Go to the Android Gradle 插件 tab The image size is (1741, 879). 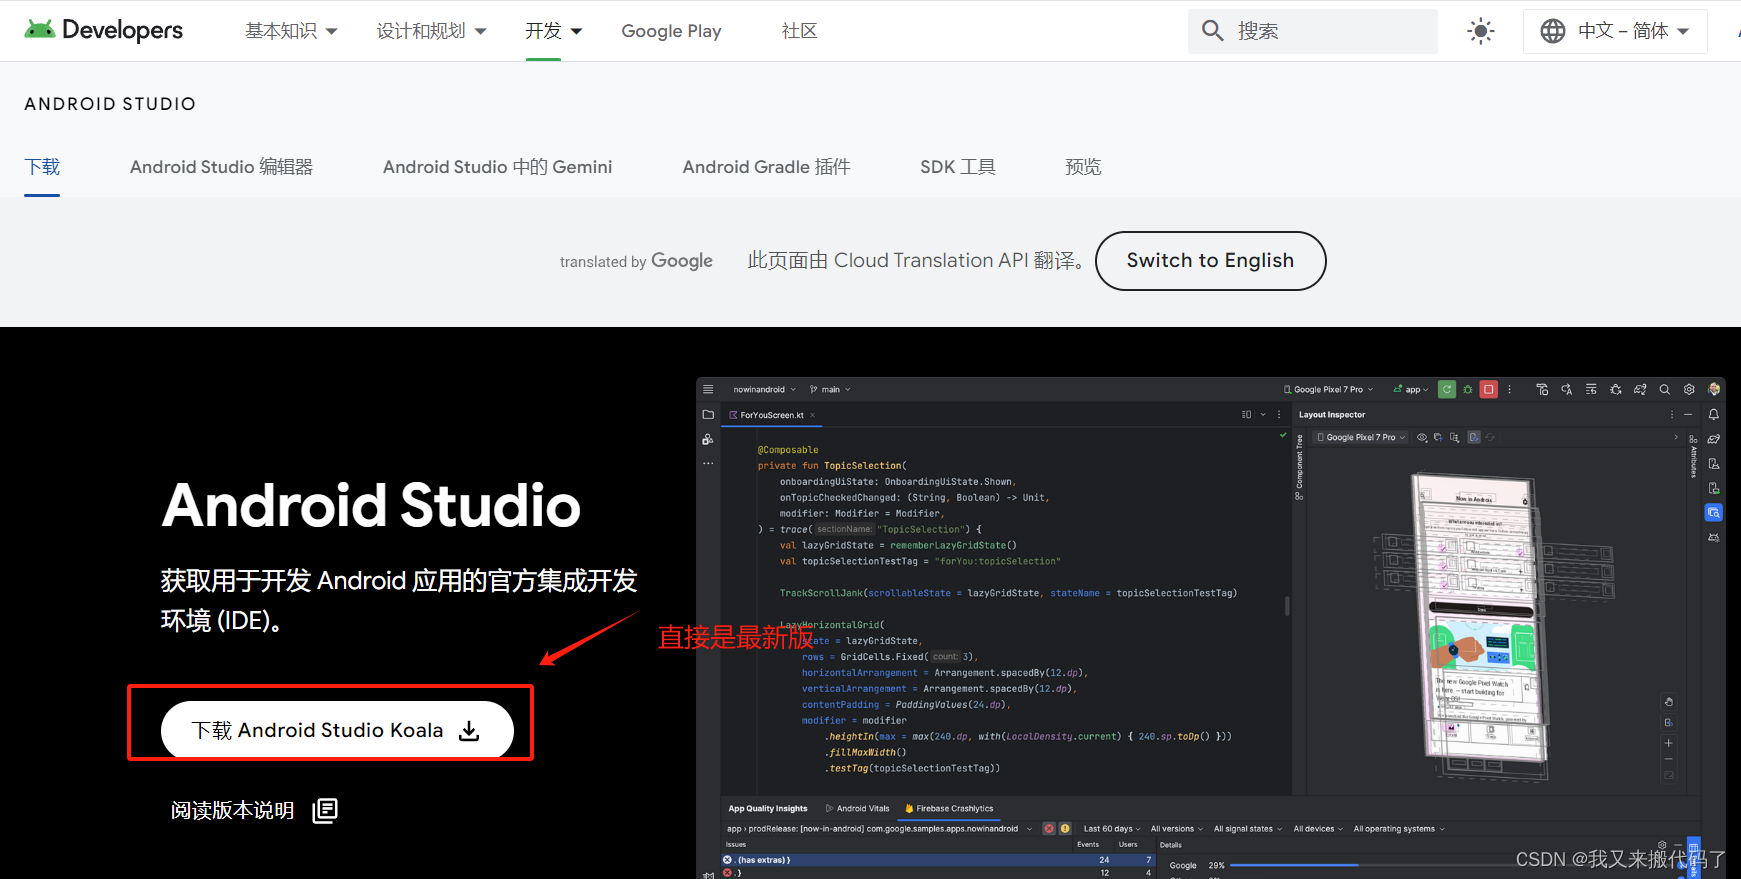tap(766, 167)
